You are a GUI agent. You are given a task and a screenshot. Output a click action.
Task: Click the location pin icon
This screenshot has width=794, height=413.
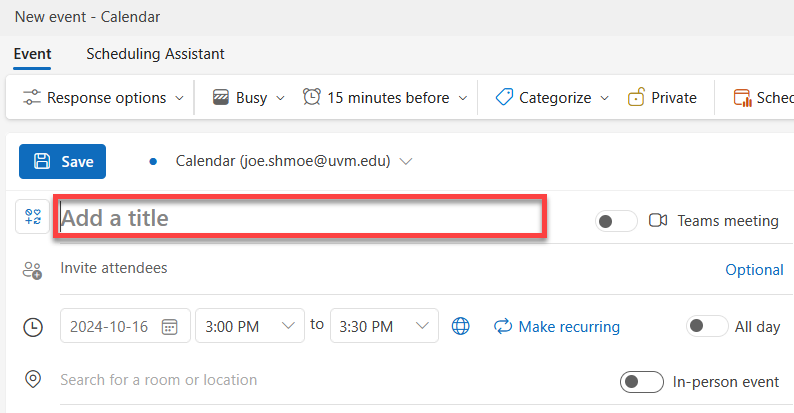click(x=33, y=379)
